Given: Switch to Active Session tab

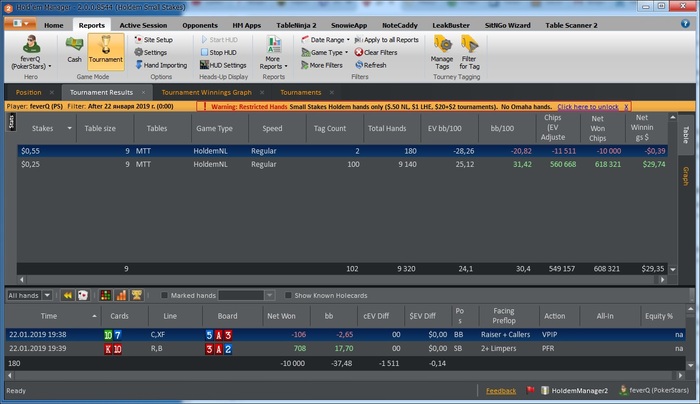Looking at the screenshot, I should click(143, 25).
